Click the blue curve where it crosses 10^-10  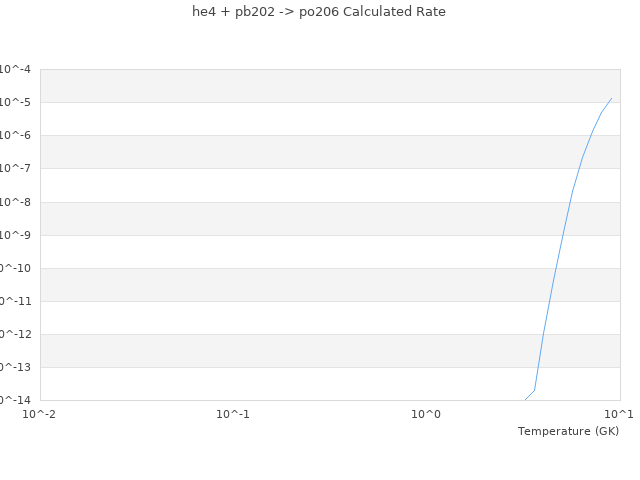pos(555,268)
